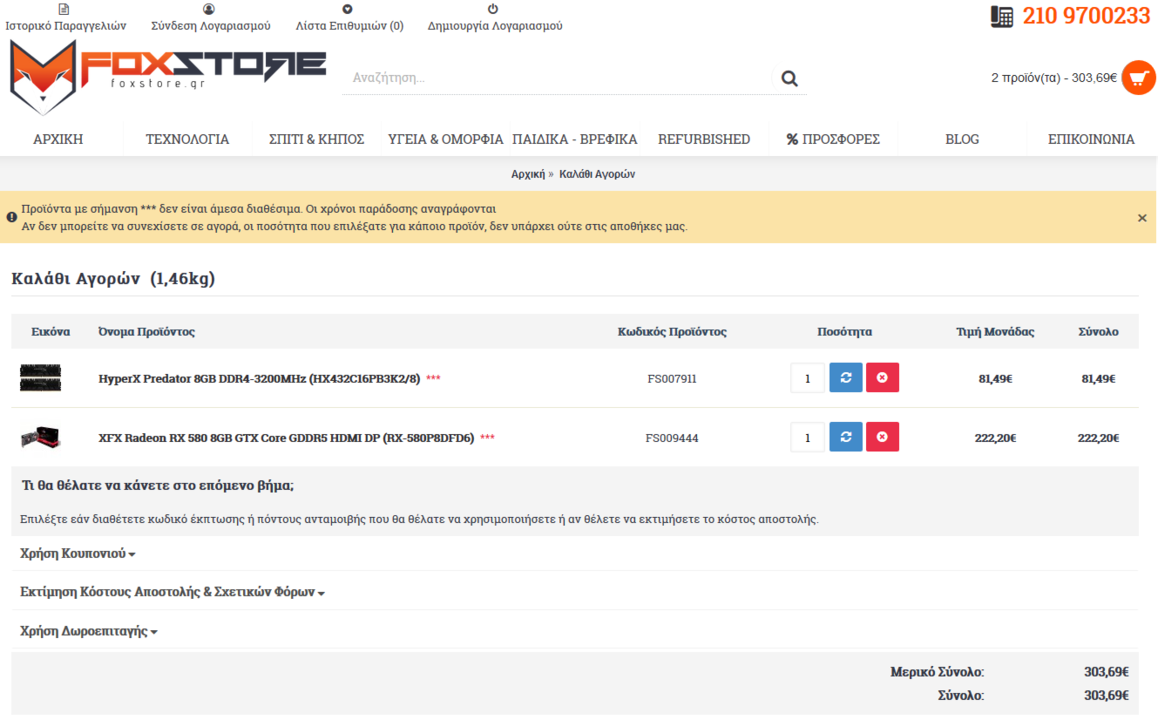Expand Χρήση Δωροεπιταγής section

pos(89,631)
